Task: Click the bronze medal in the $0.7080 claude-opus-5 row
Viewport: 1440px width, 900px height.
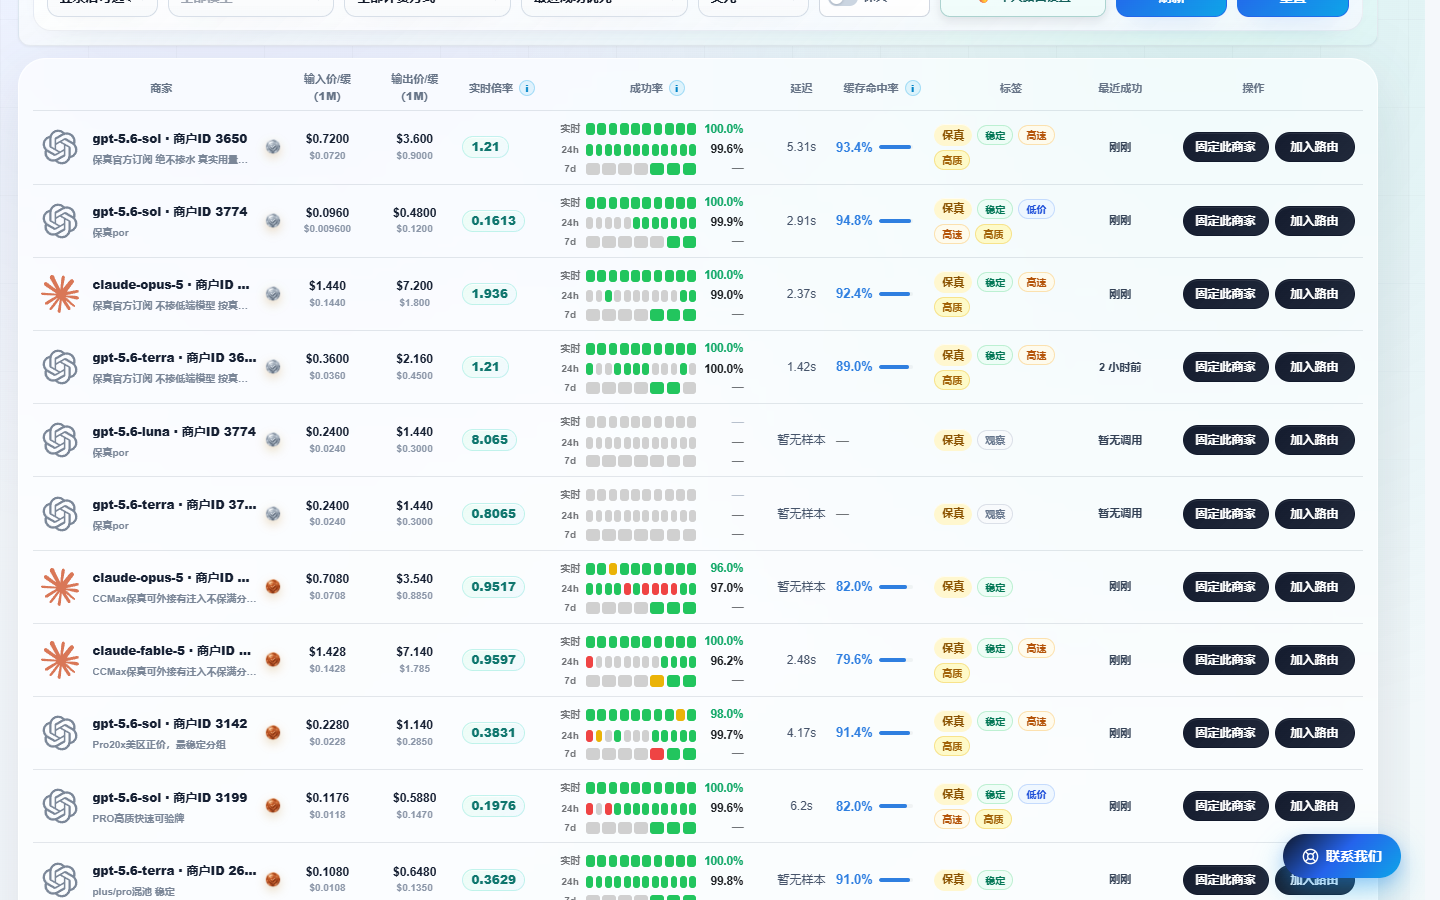Action: coord(273,587)
